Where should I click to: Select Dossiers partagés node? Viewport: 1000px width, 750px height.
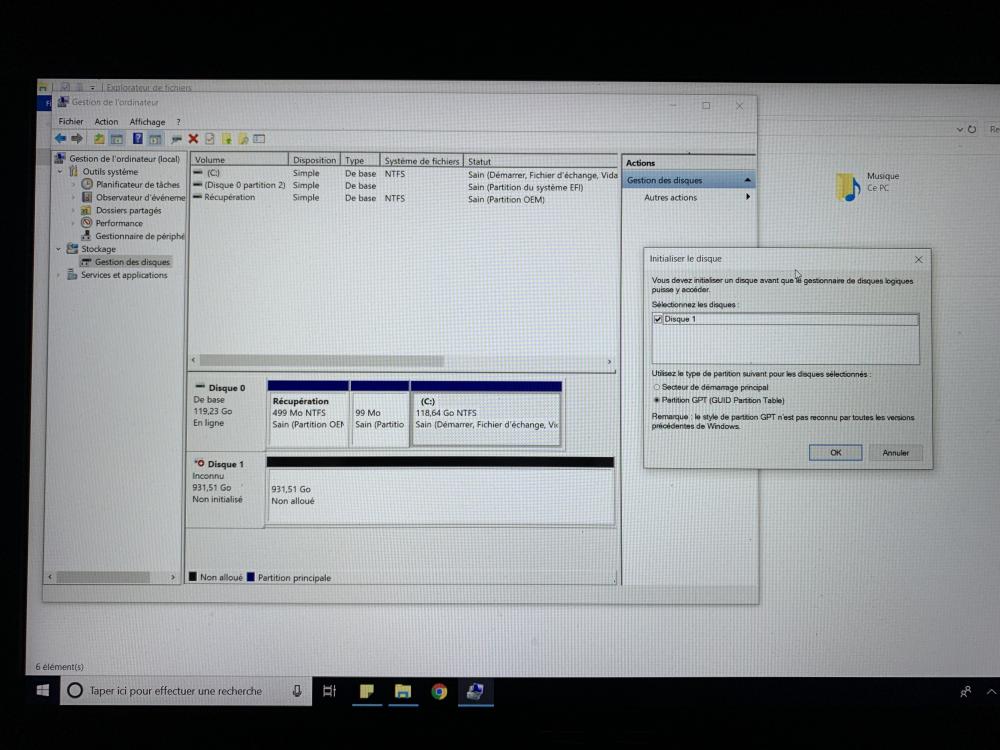(128, 210)
